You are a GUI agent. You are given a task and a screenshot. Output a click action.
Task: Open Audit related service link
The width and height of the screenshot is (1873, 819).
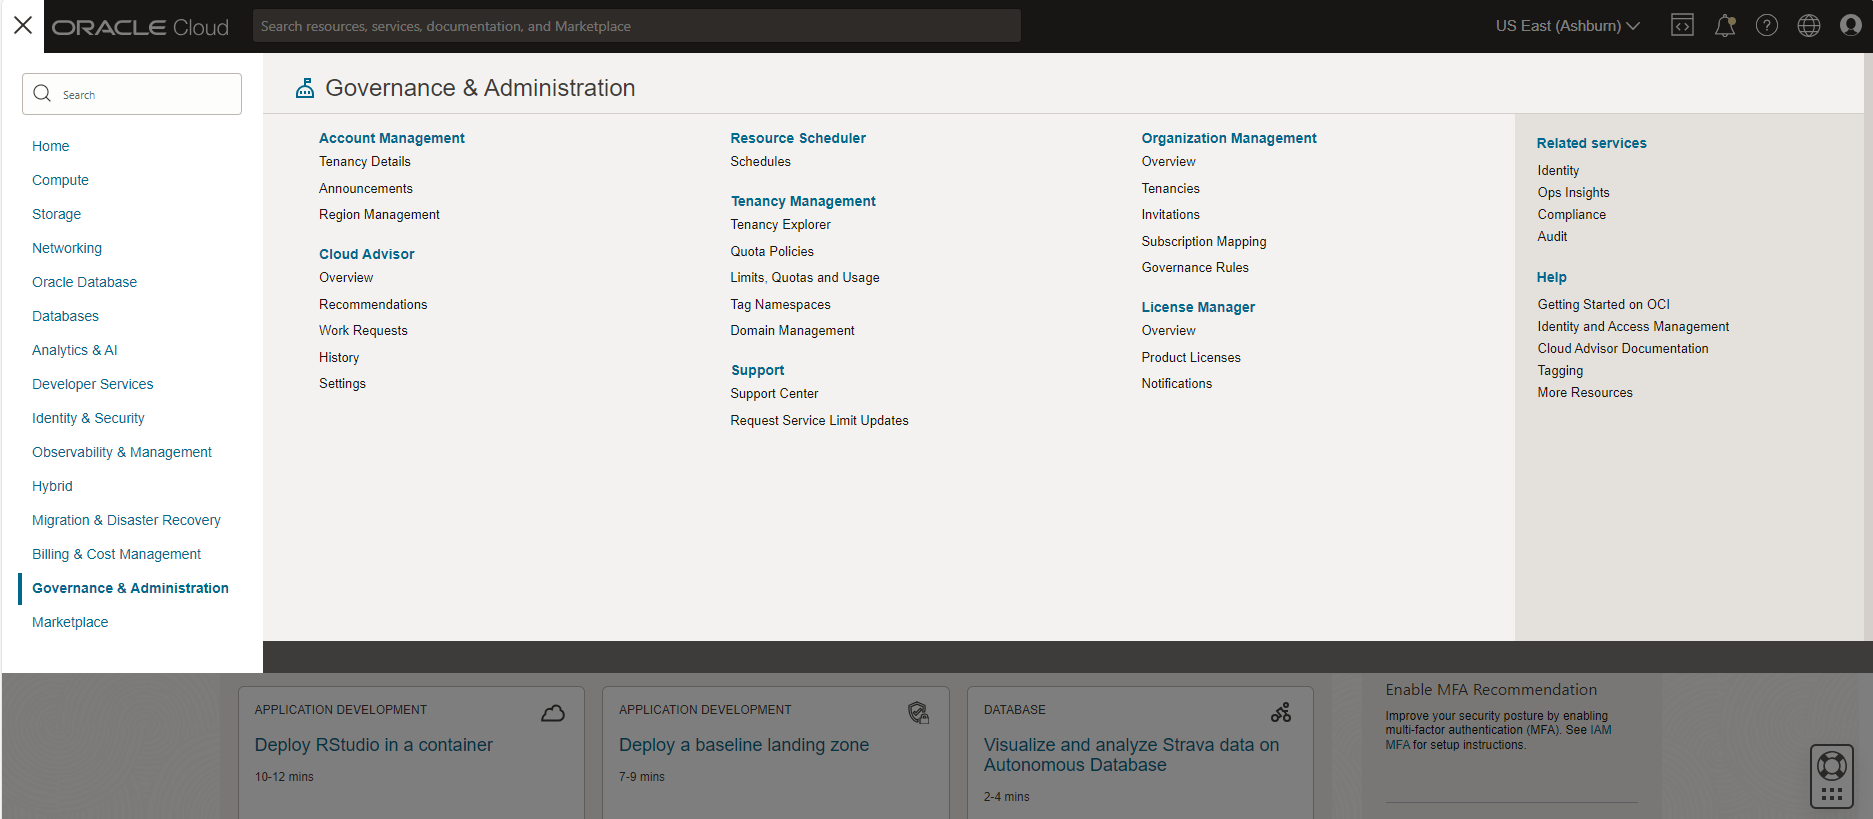tap(1552, 237)
